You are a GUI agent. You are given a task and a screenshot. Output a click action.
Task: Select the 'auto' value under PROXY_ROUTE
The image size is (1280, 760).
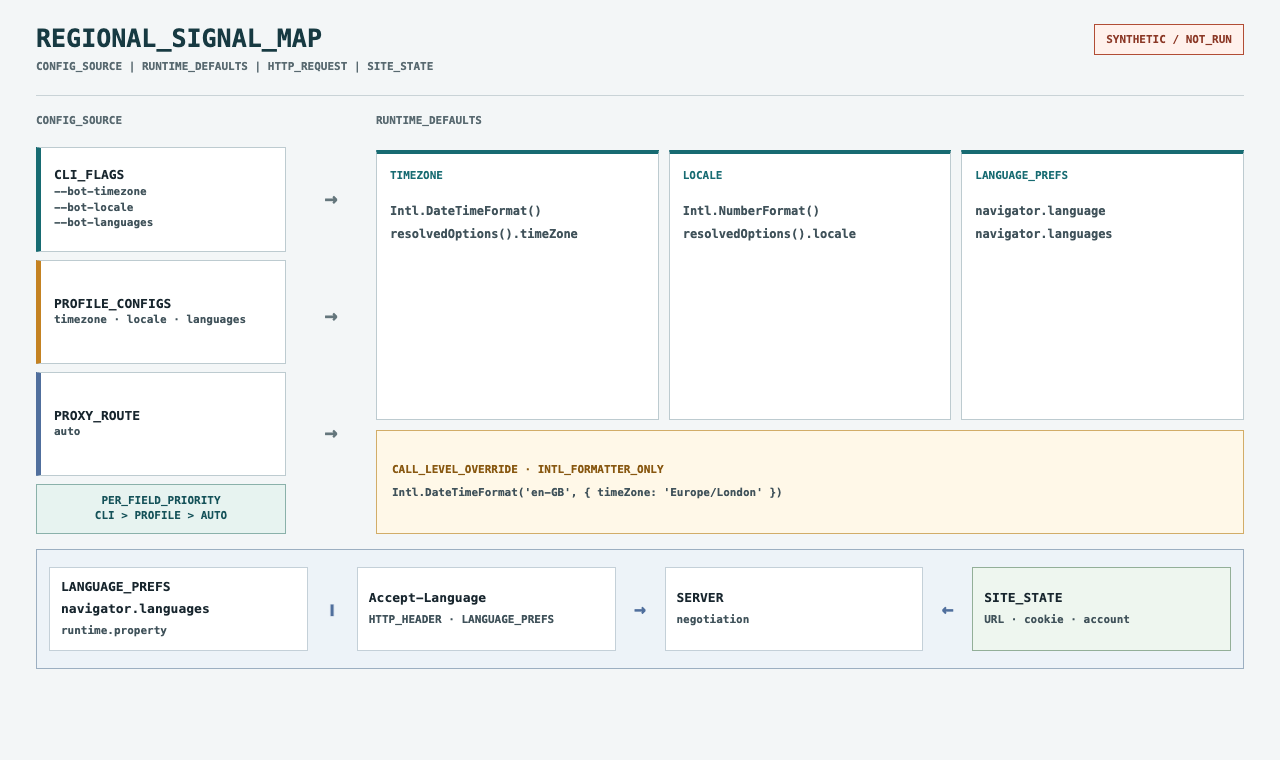pos(67,431)
